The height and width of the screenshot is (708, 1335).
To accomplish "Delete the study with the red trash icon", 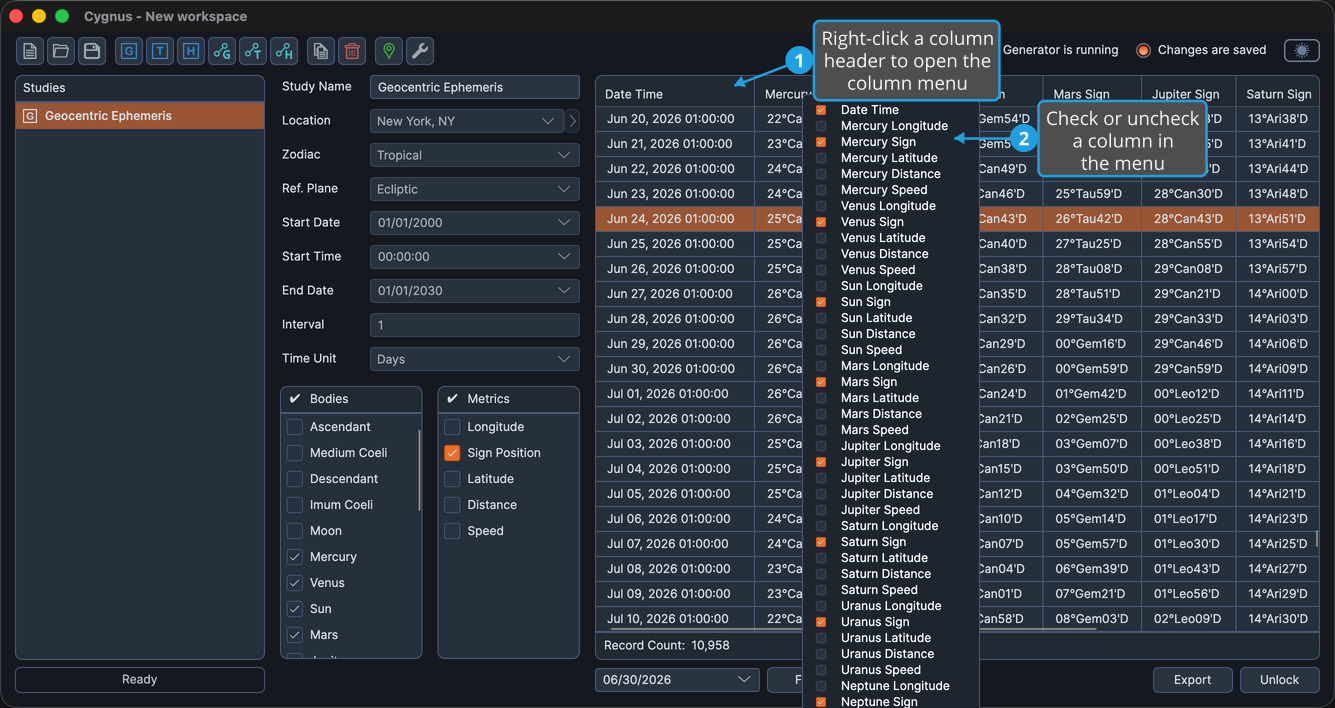I will click(x=352, y=51).
